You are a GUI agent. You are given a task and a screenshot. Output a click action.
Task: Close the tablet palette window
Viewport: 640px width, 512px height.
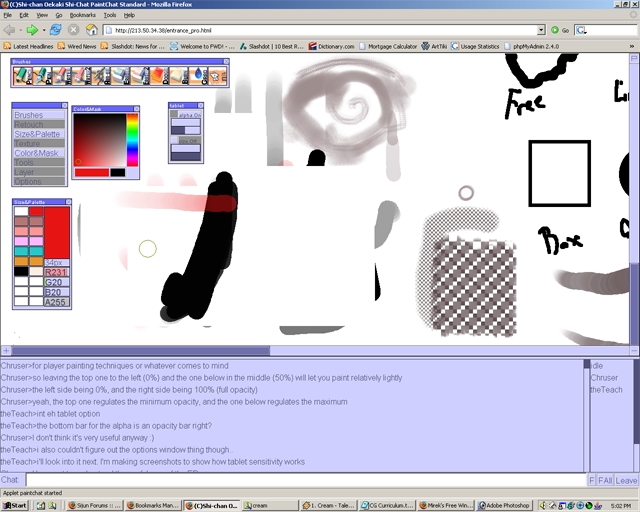[200, 105]
